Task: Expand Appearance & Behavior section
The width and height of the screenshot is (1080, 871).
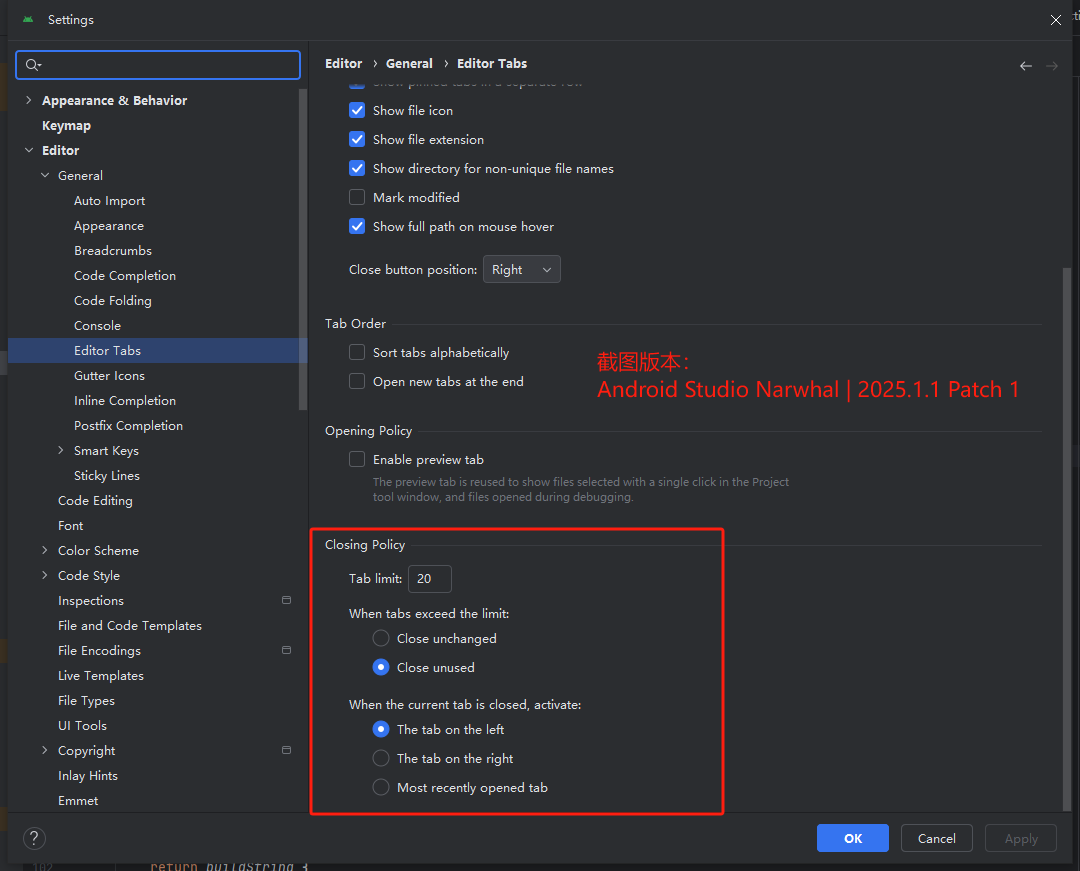Action: click(28, 101)
